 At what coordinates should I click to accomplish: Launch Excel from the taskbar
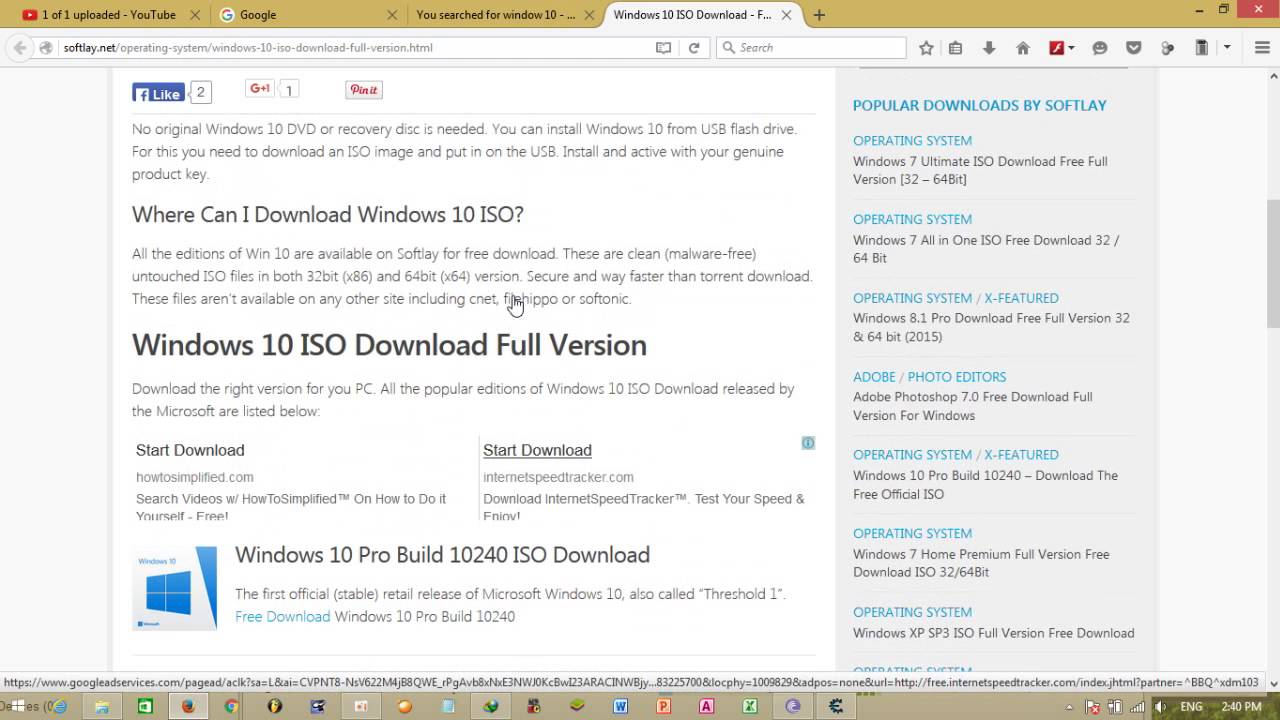tap(749, 706)
